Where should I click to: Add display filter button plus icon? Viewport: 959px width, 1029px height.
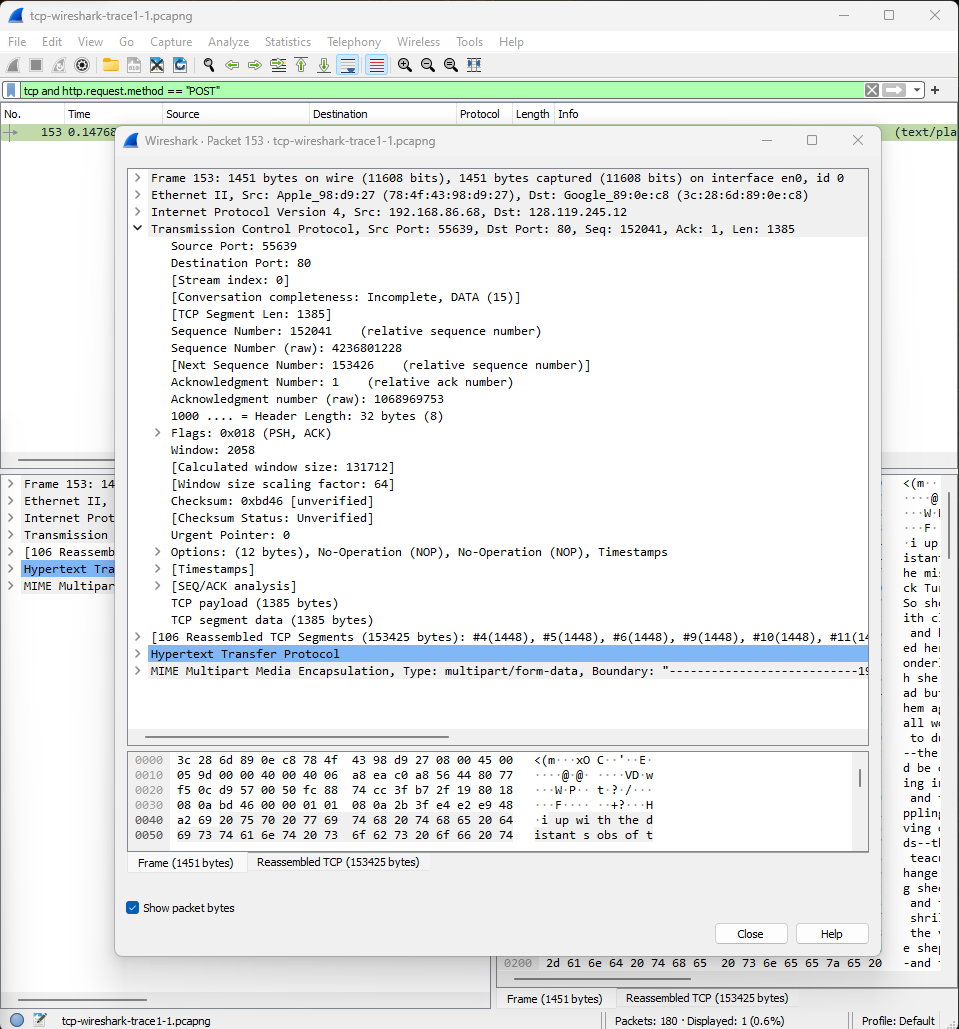click(935, 91)
